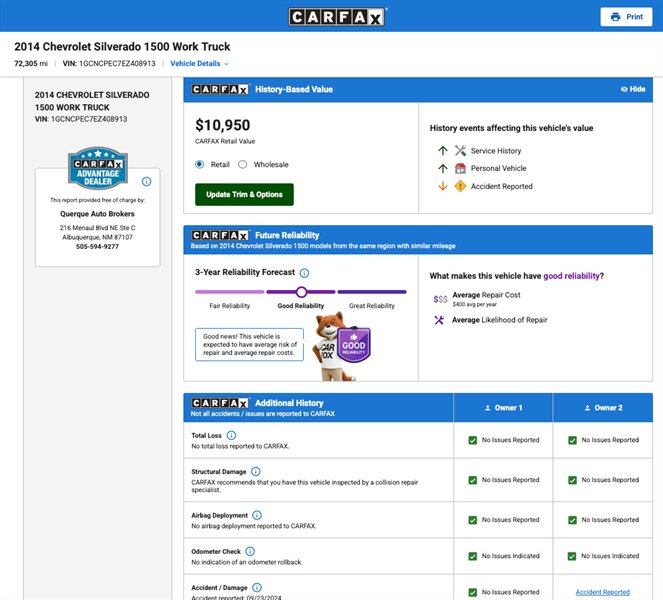This screenshot has width=663, height=600.
Task: Click the printer icon on the Print button
Action: click(616, 17)
